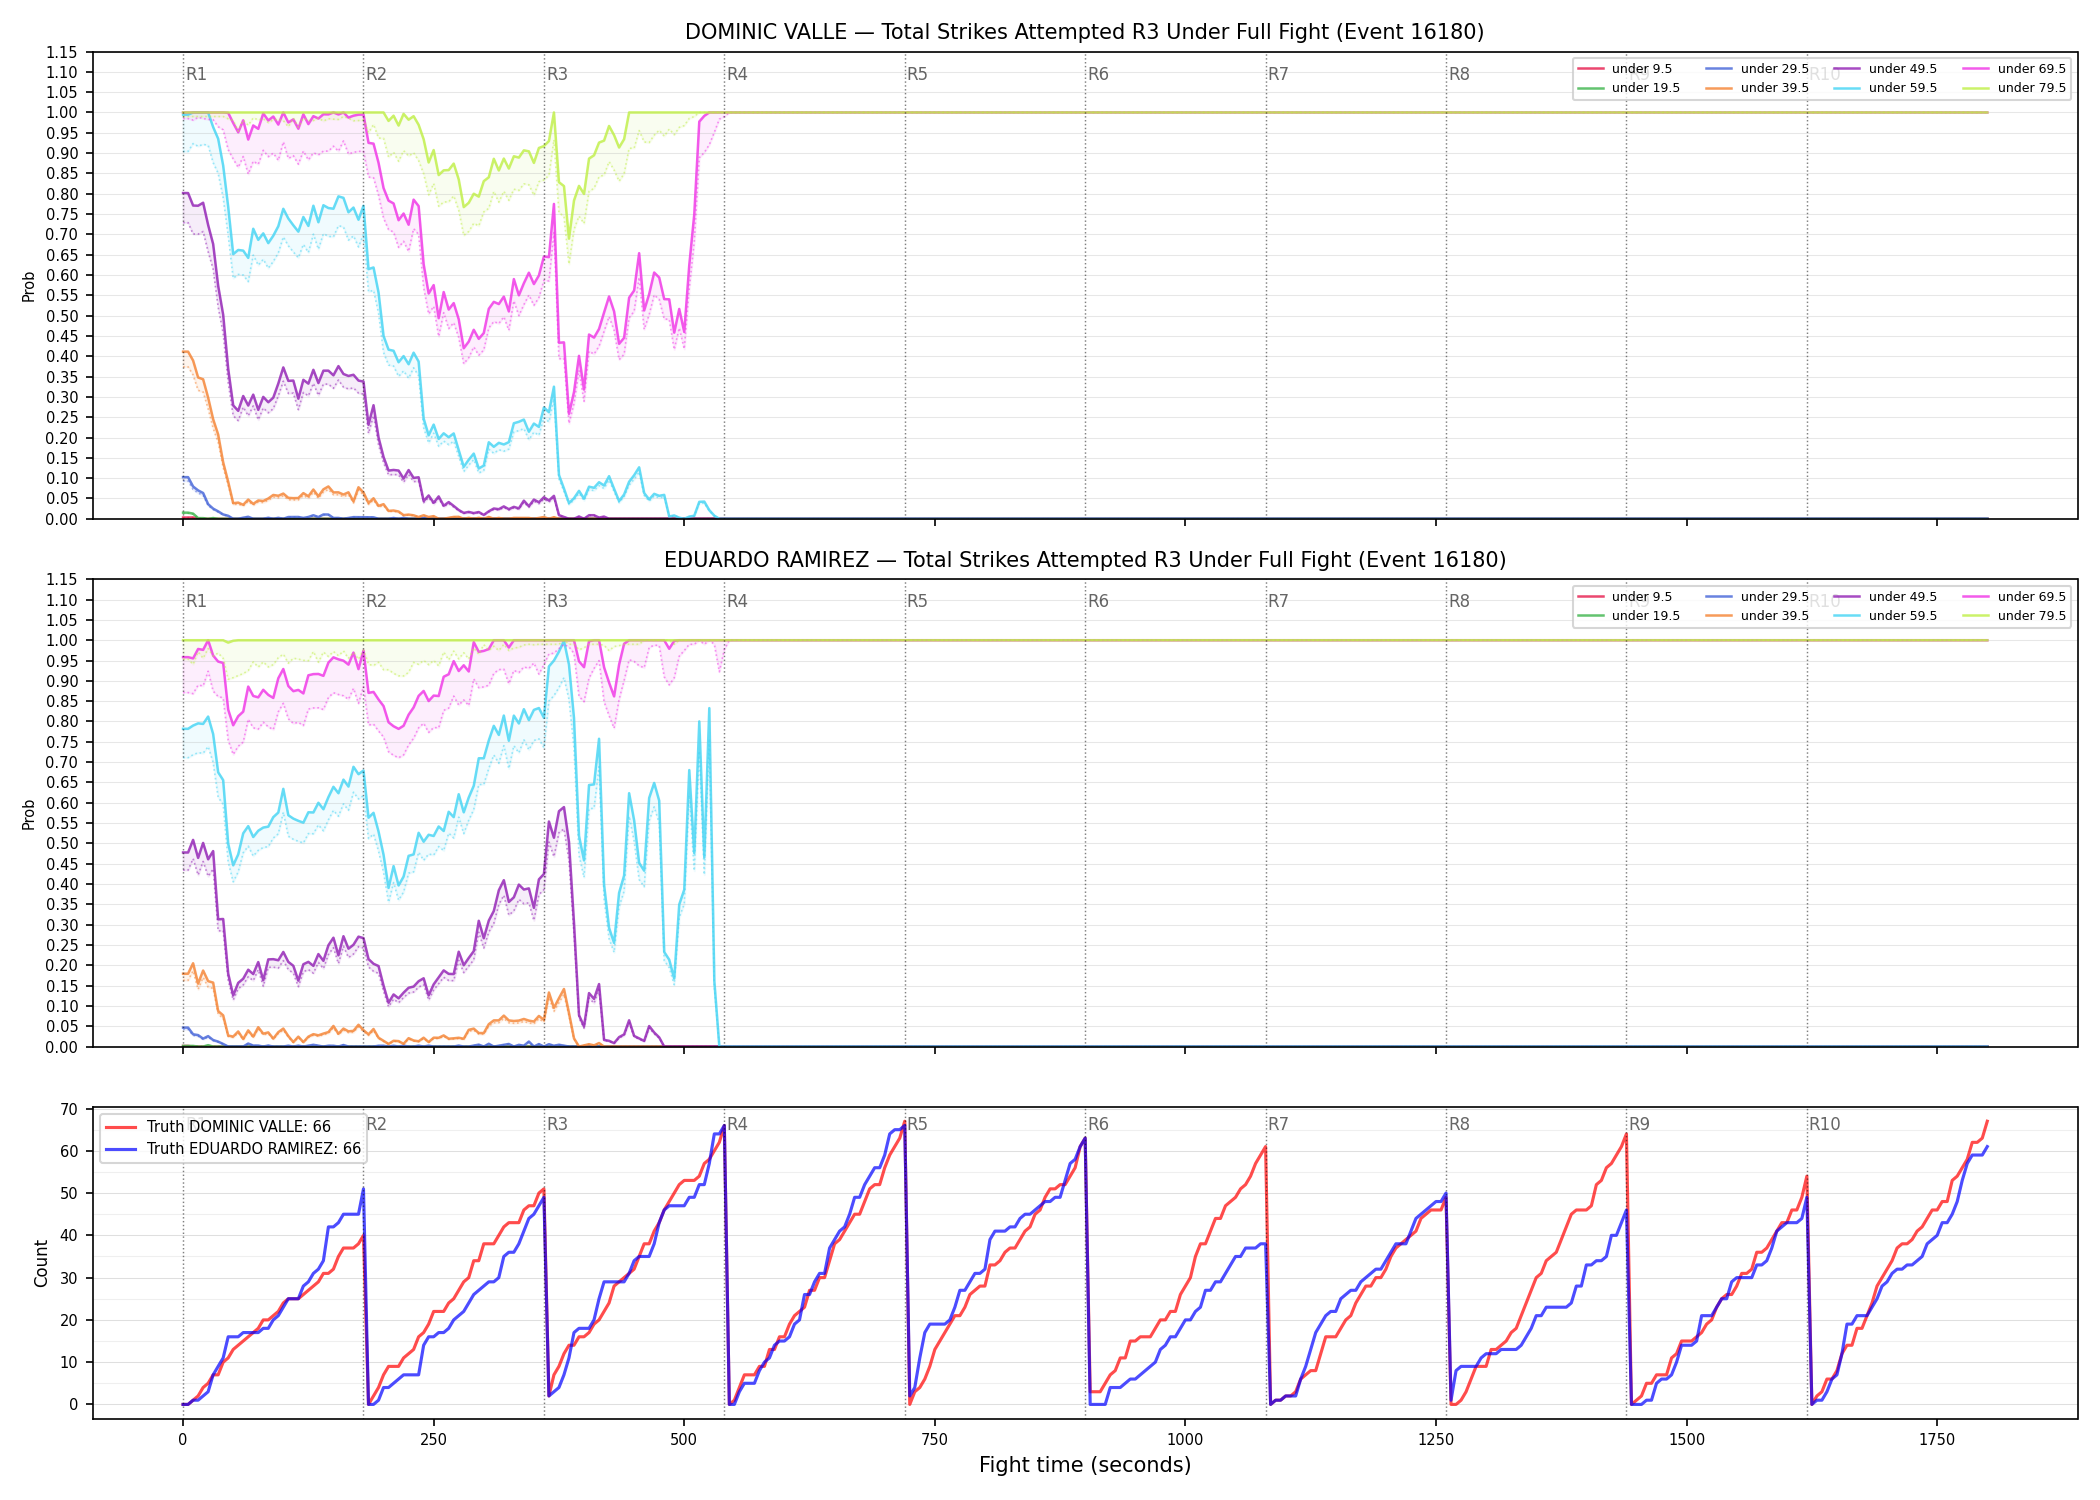Select 'under 39.5' legend entry in Dominic Valle chart
The width and height of the screenshot is (2100, 1500).
1755,88
